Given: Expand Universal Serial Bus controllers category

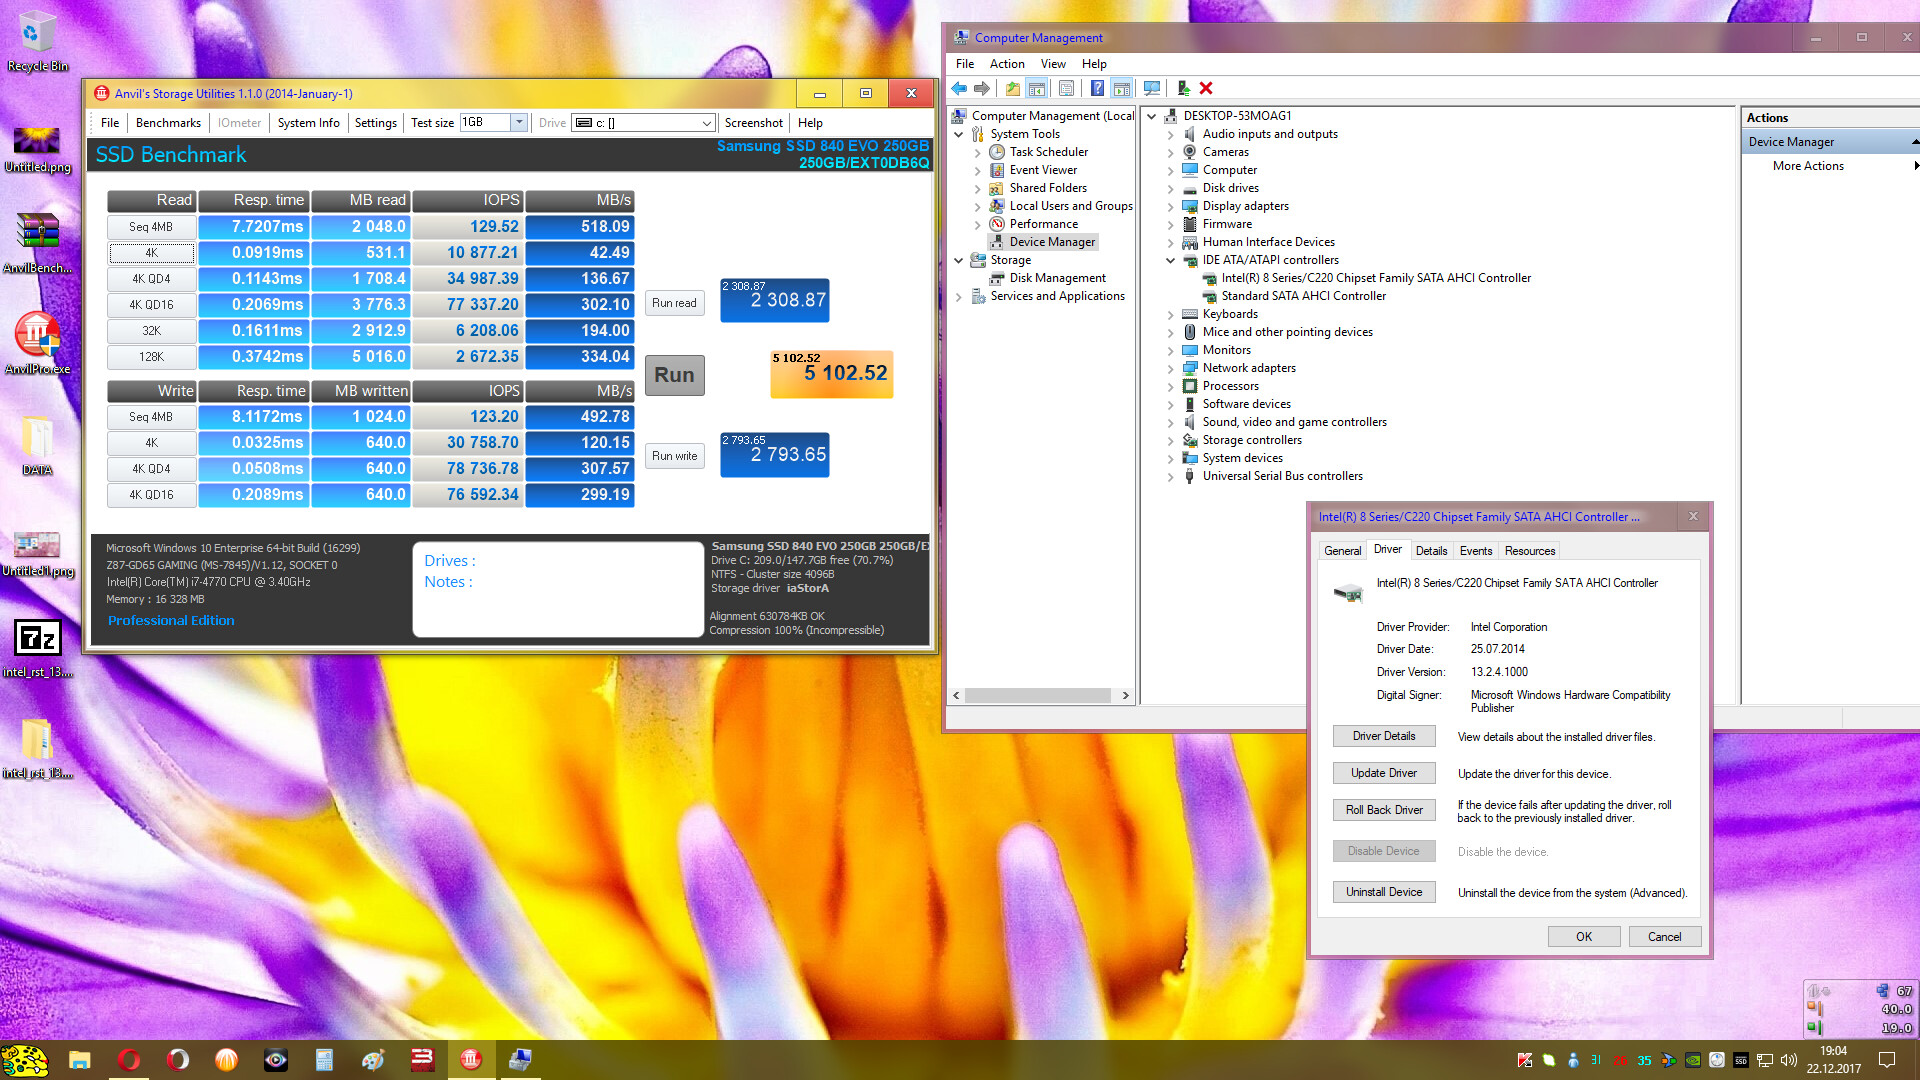Looking at the screenshot, I should (x=1170, y=476).
